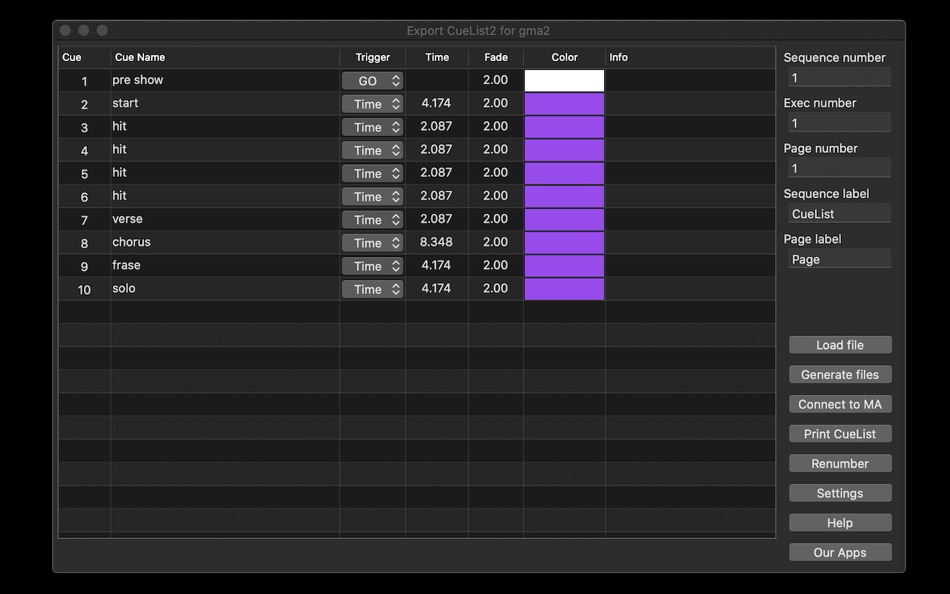Screen dimensions: 950x594
Task: Select the cue name 'start'
Action: pos(125,103)
